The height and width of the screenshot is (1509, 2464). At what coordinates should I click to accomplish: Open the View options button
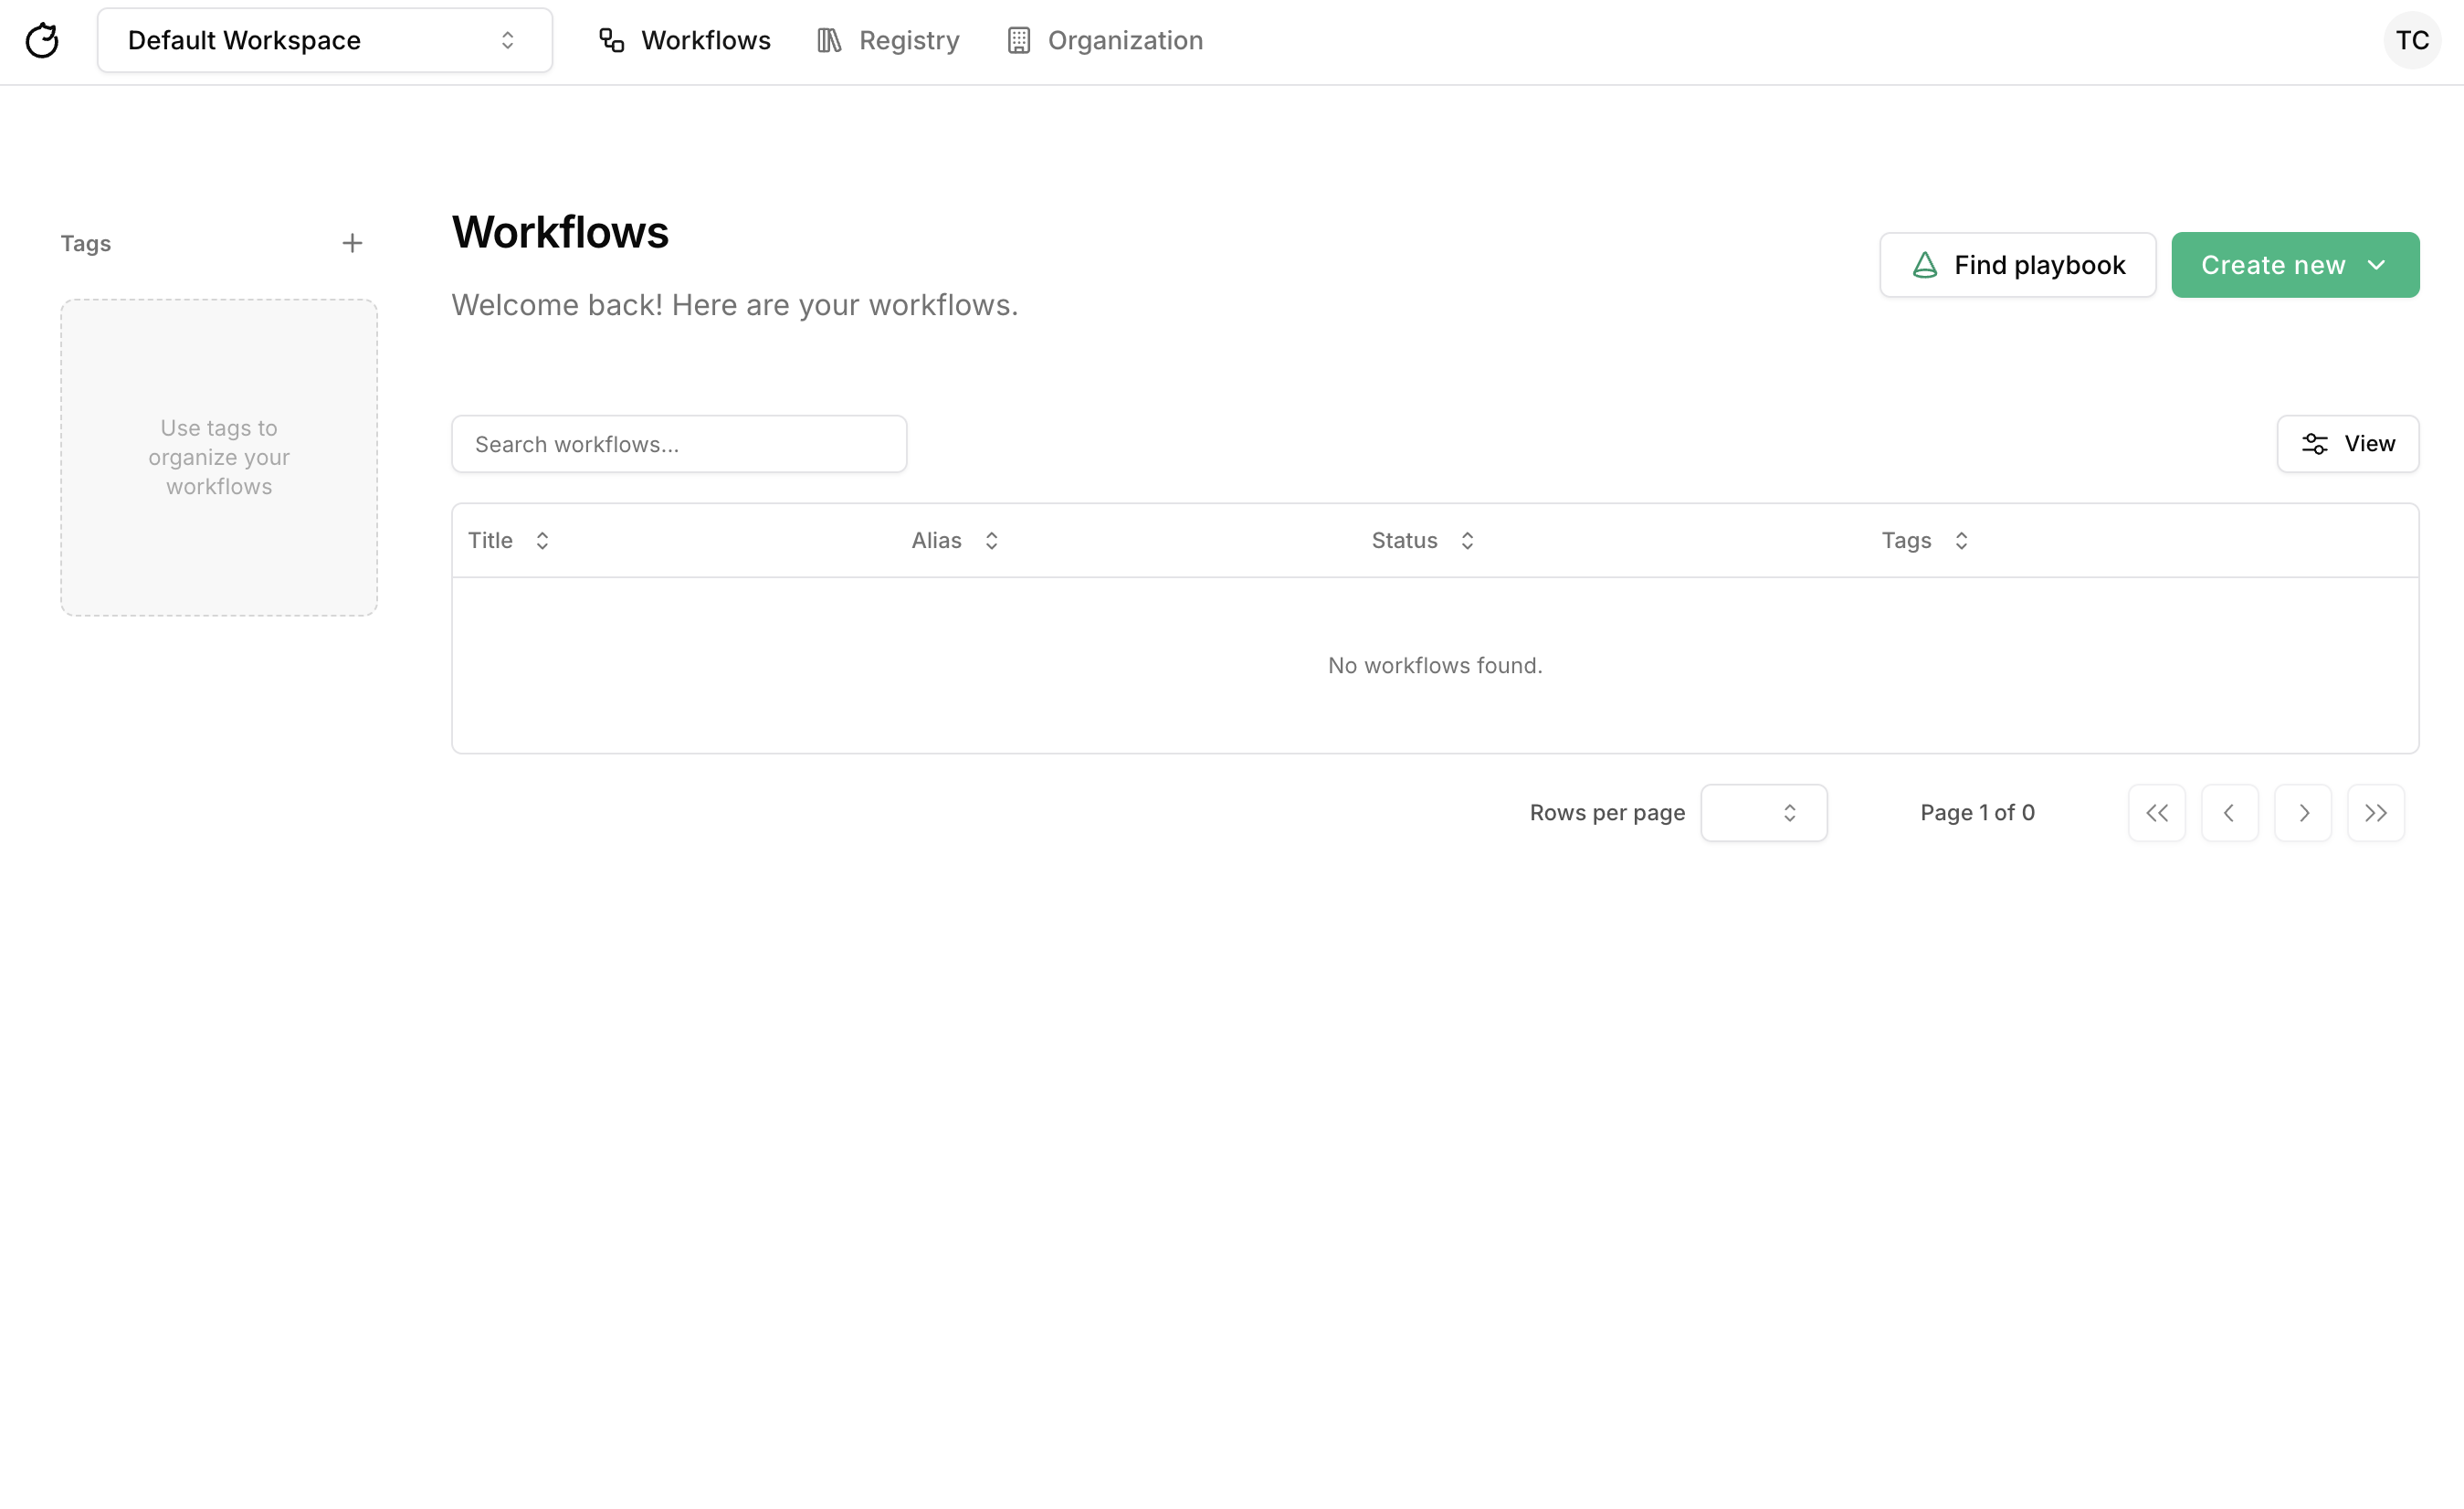pyautogui.click(x=2347, y=444)
